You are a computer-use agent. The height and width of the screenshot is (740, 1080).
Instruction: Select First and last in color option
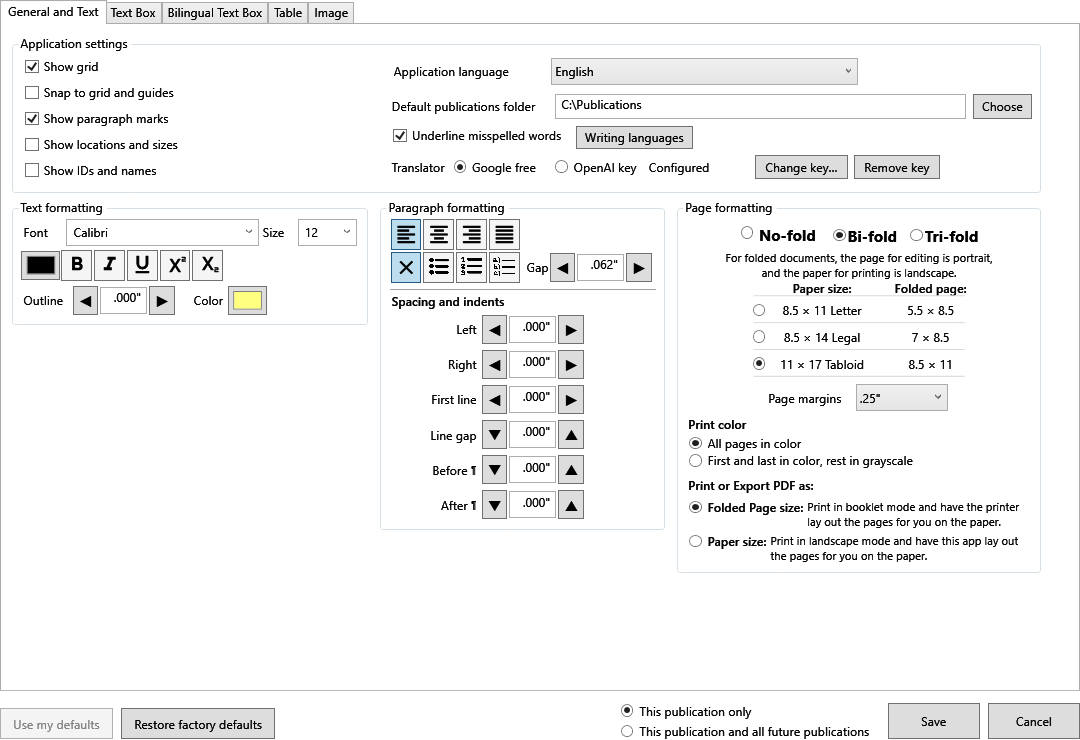[x=696, y=460]
